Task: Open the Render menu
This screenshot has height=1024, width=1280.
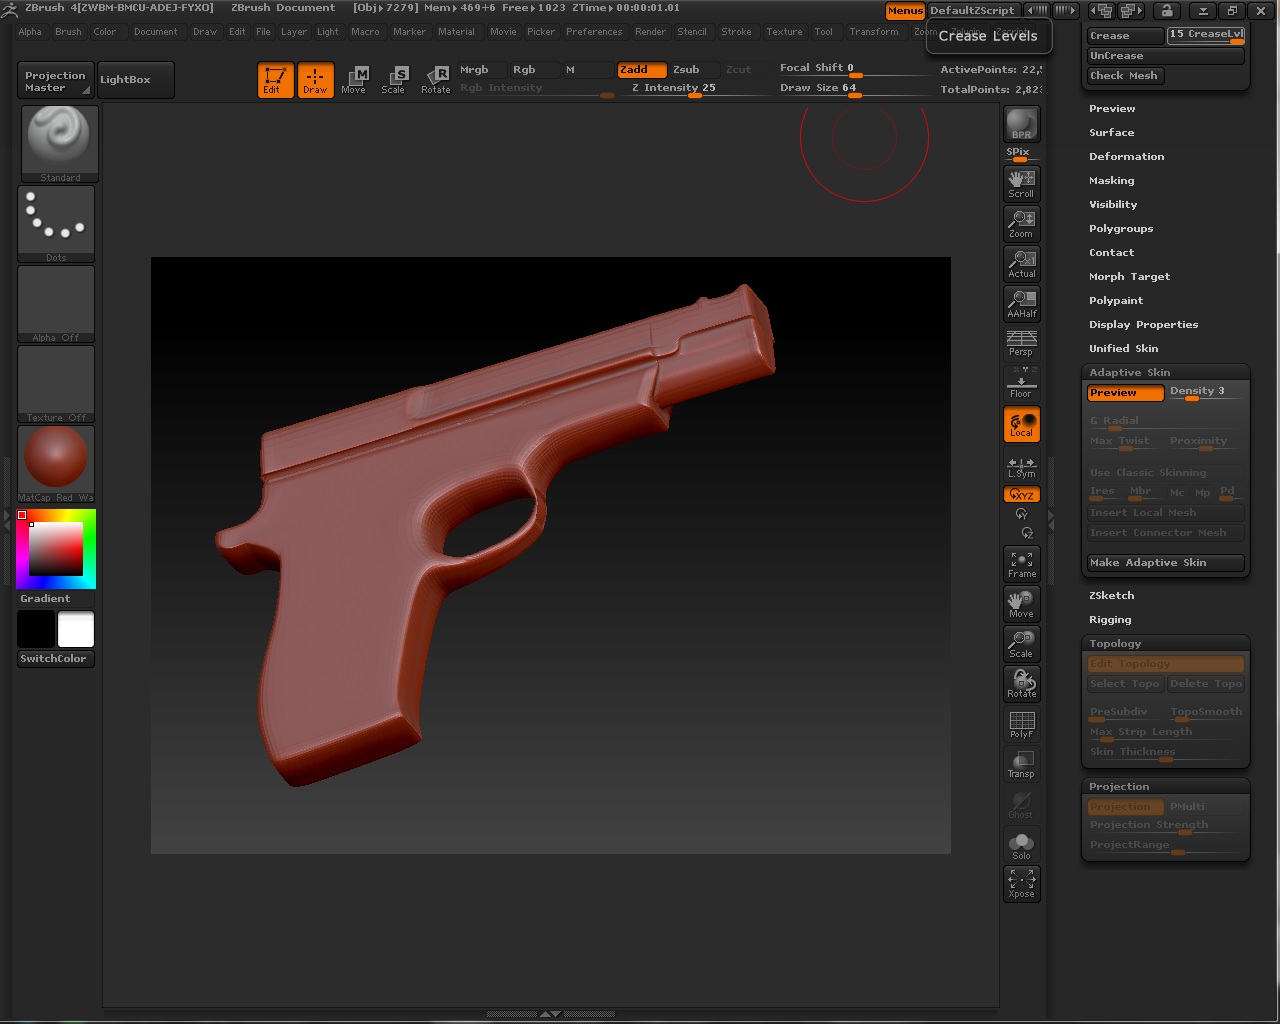Action: (650, 32)
